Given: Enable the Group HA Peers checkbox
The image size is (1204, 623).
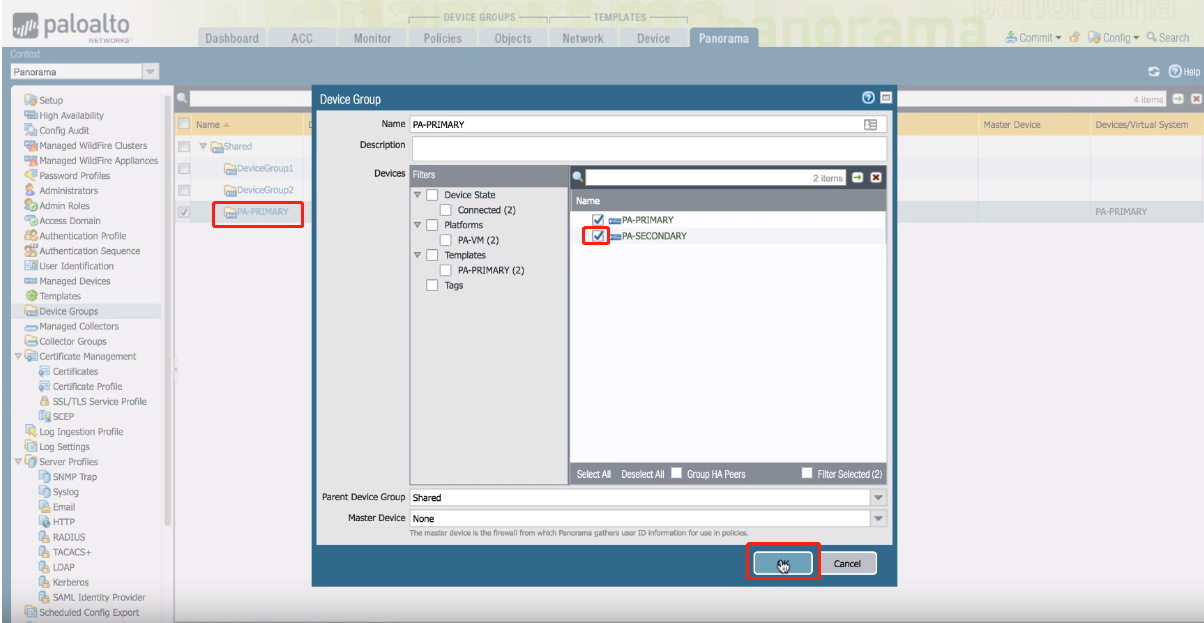Looking at the screenshot, I should (677, 474).
